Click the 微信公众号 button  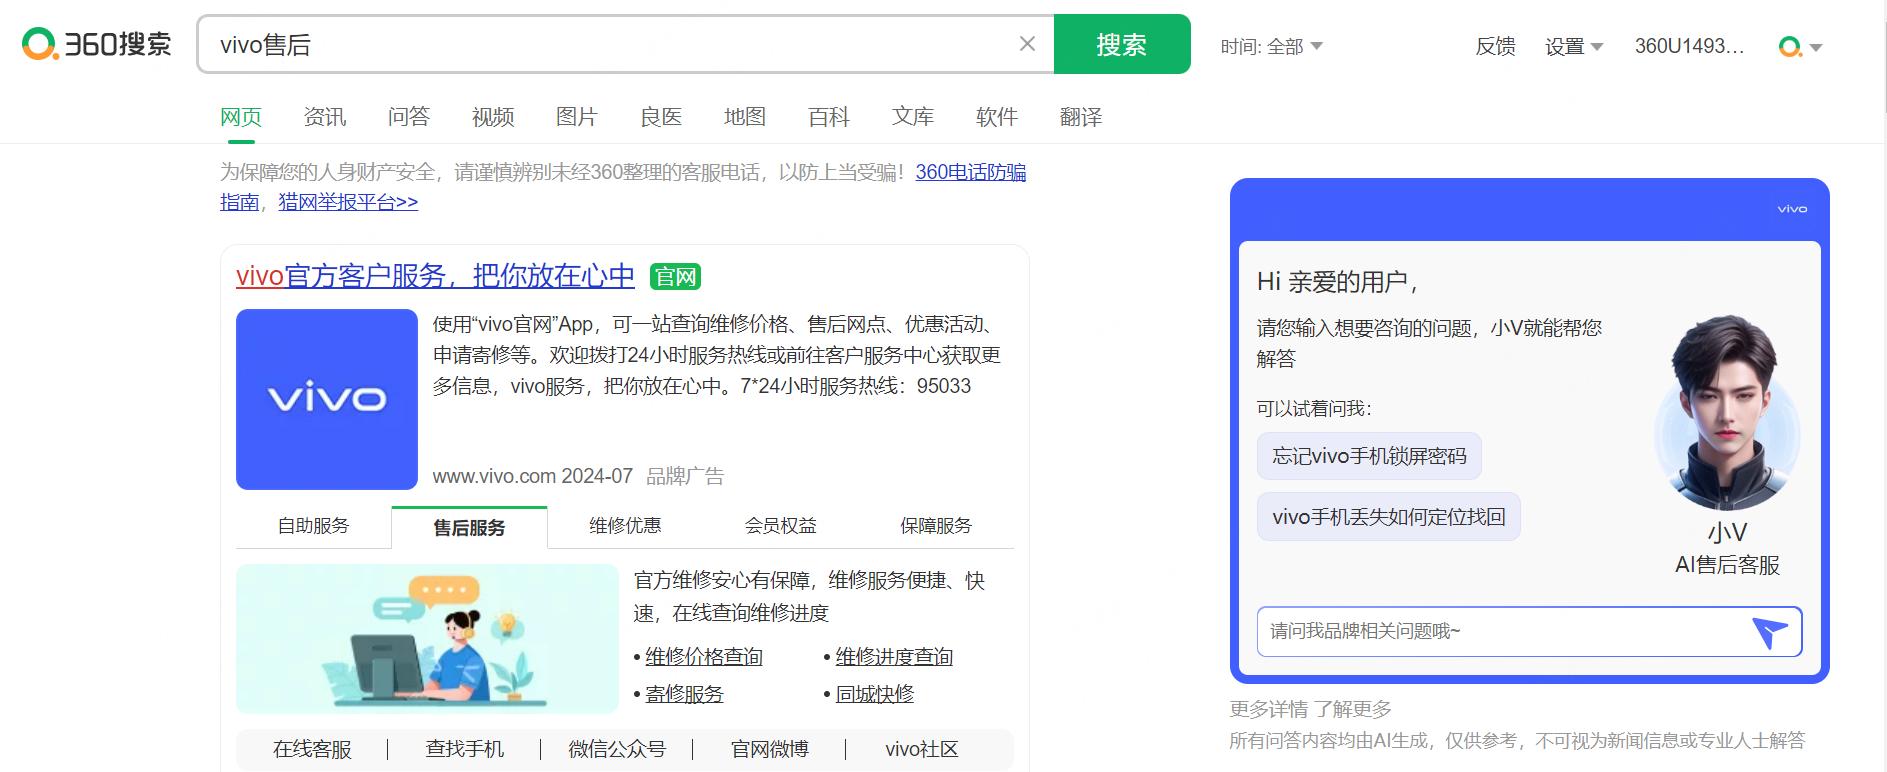pyautogui.click(x=617, y=749)
